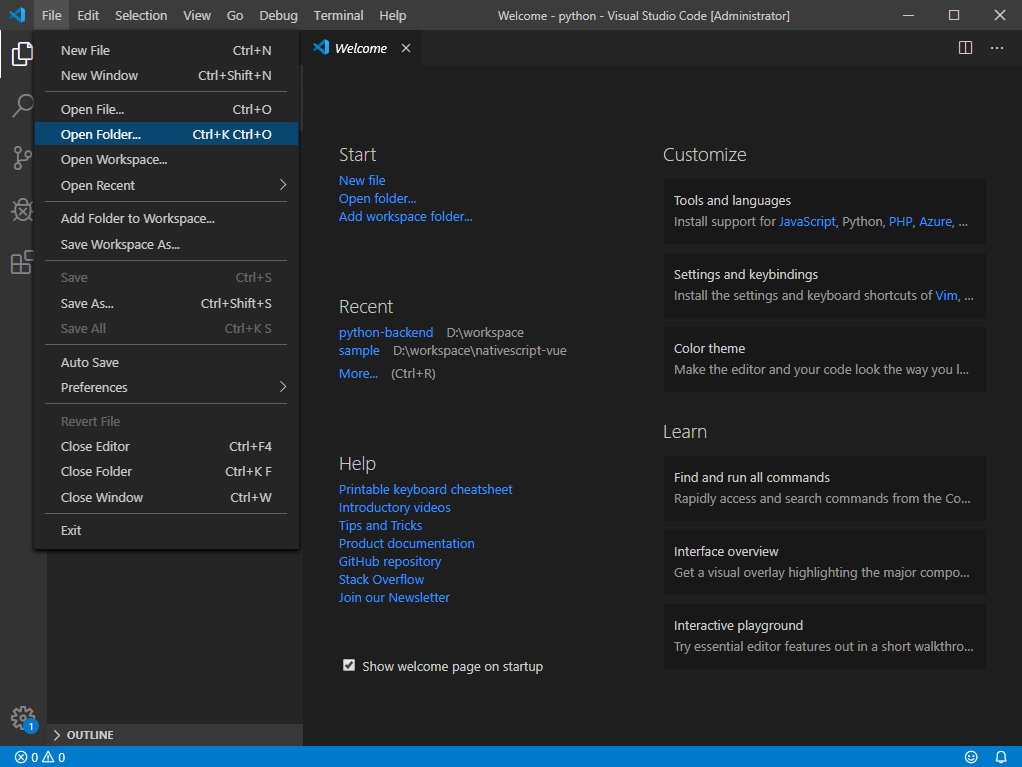Open the Debug menu
The image size is (1022, 767).
(278, 15)
